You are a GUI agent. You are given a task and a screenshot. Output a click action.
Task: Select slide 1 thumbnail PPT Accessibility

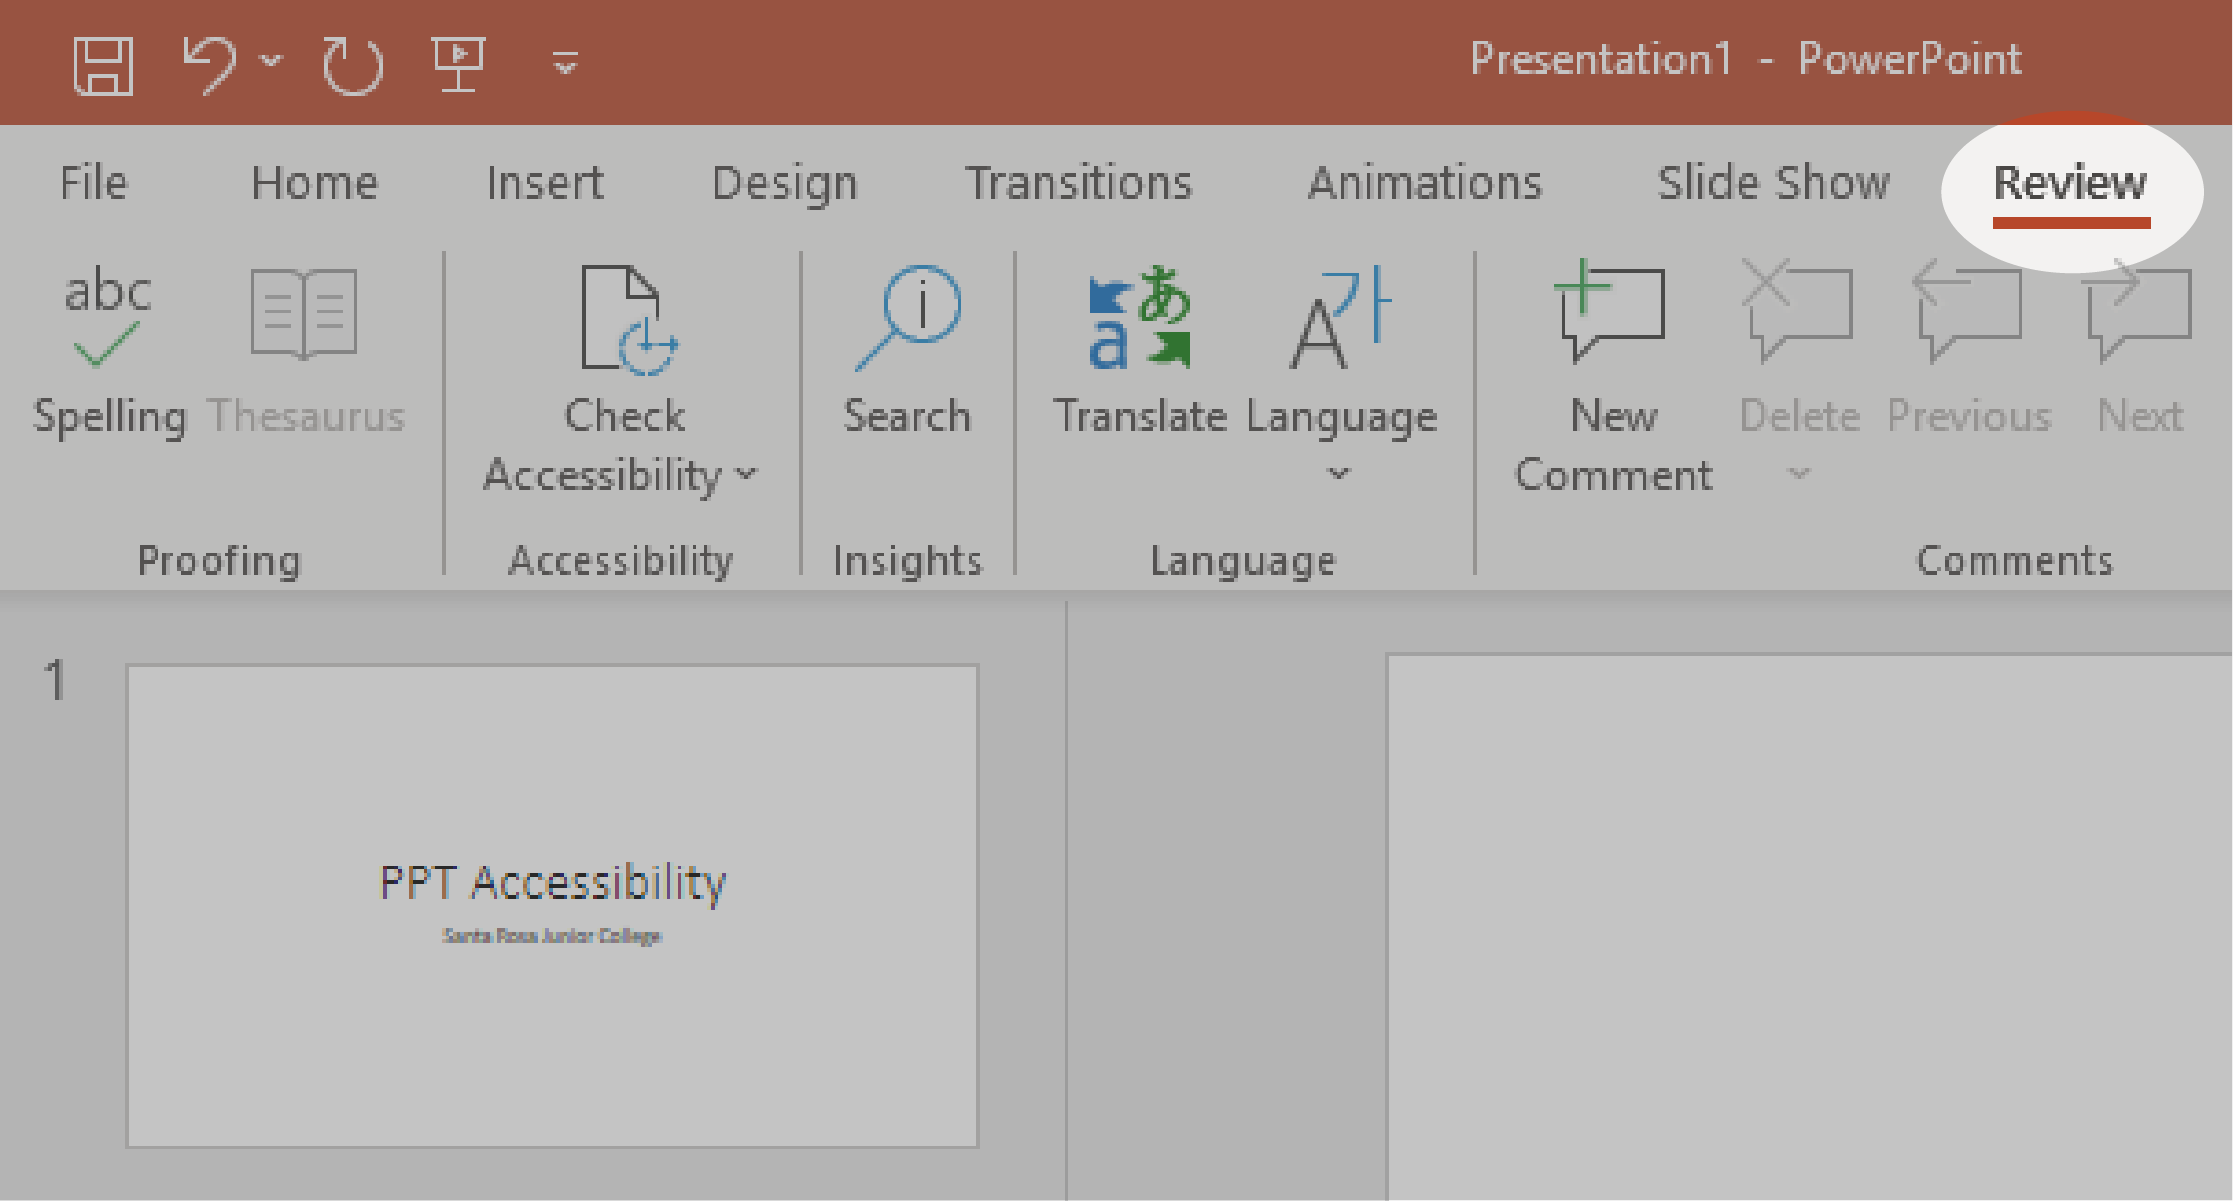552,906
